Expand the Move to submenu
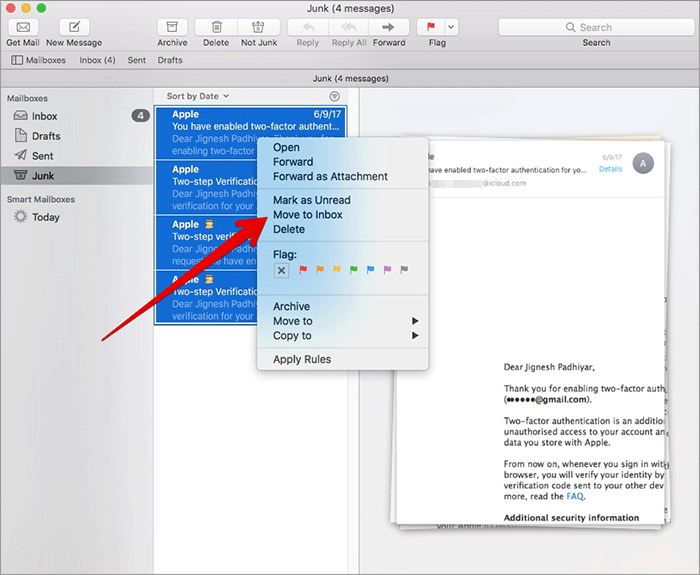The height and width of the screenshot is (575, 700). 342,321
